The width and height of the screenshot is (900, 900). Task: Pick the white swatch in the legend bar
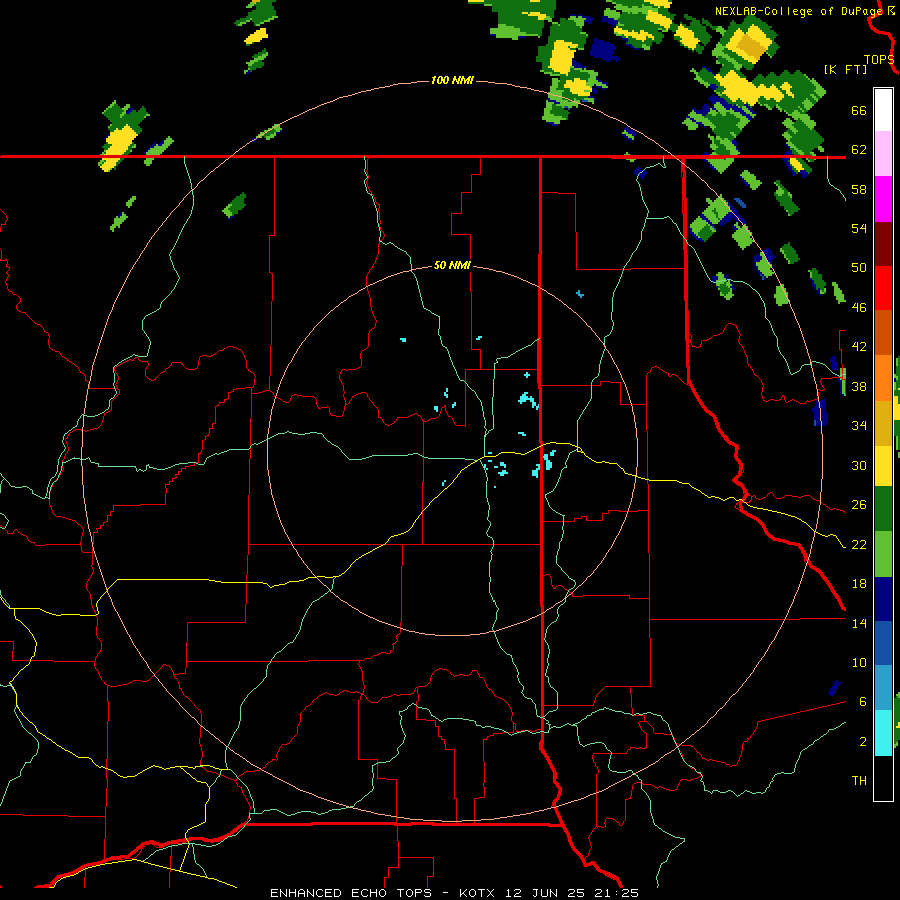883,110
